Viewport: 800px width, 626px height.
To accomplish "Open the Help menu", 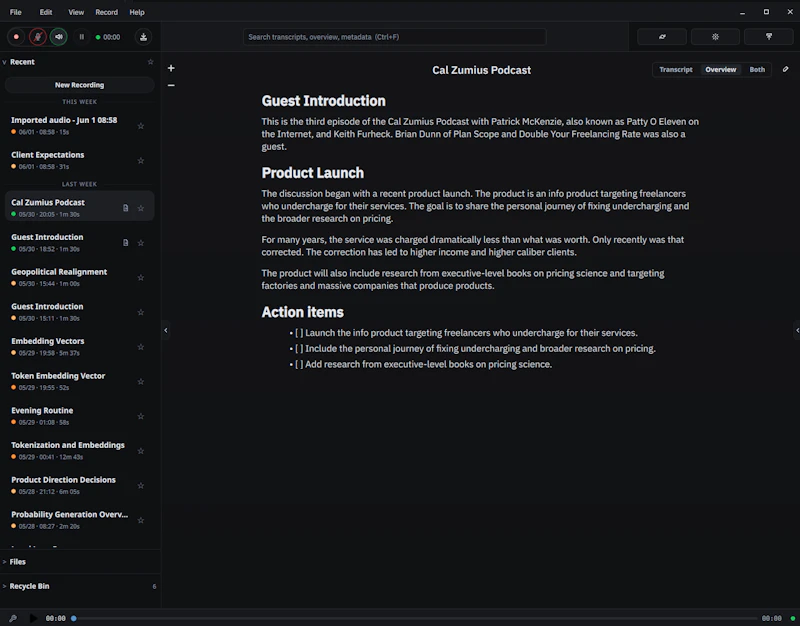I will pyautogui.click(x=137, y=12).
